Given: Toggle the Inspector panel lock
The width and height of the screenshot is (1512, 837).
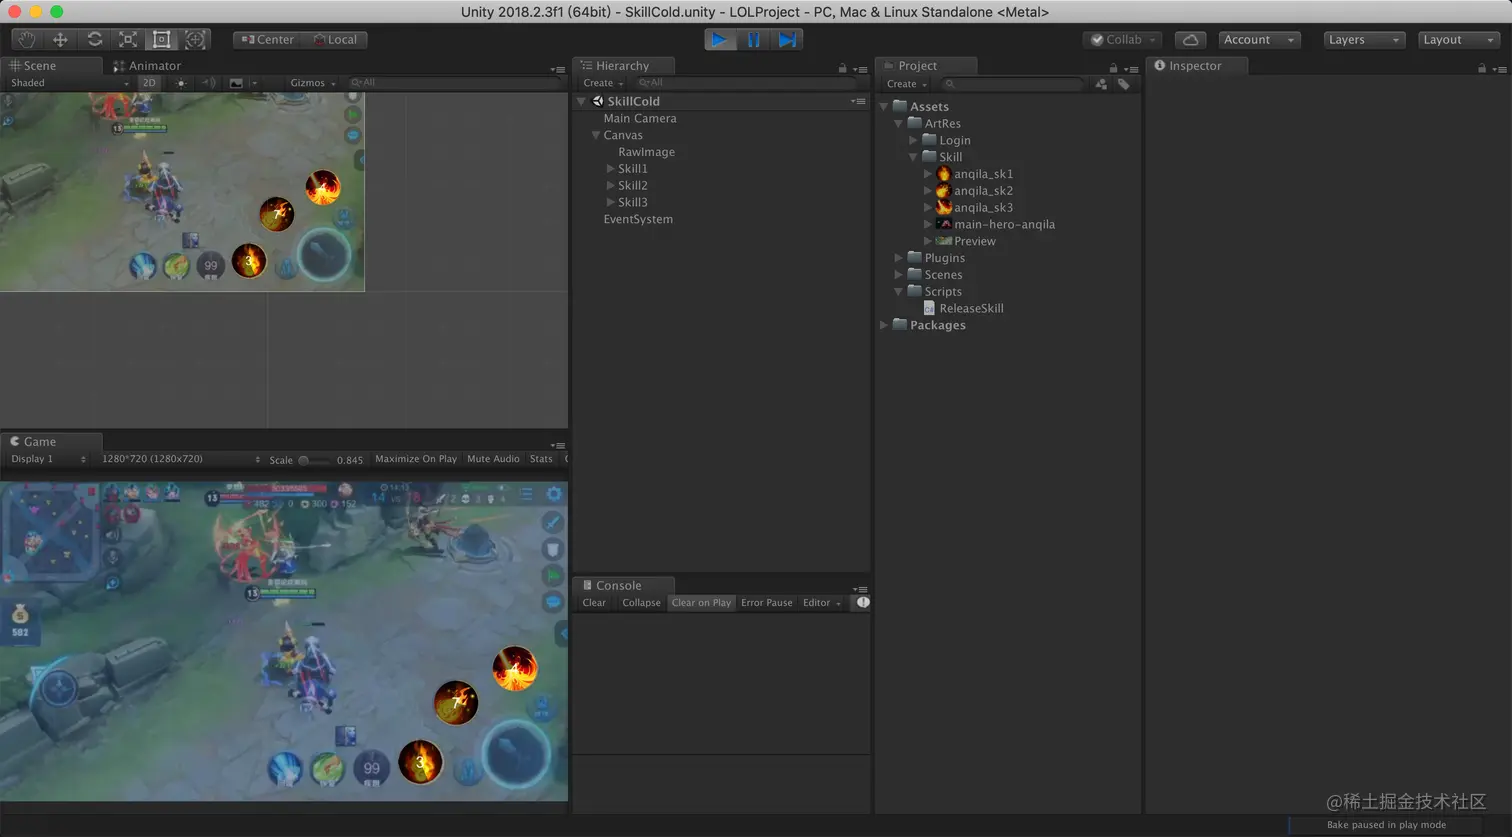Looking at the screenshot, I should coord(1482,69).
